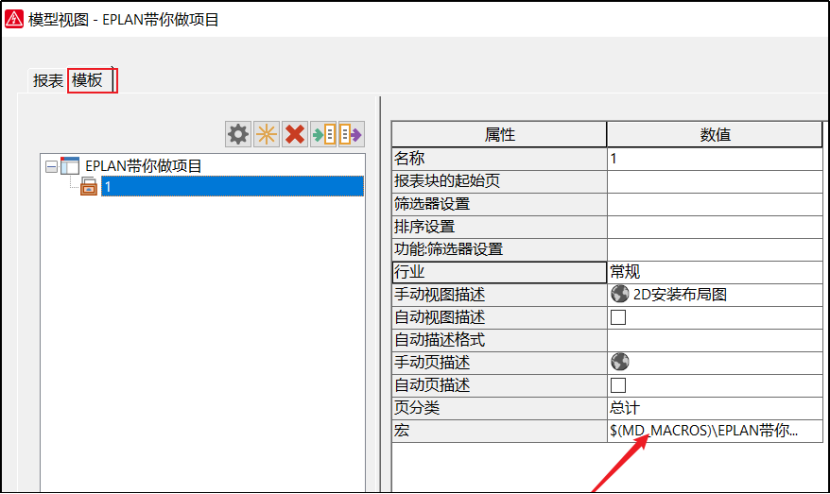
Task: Click the 宏 value $(MD_MACROS) path
Action: coord(703,430)
